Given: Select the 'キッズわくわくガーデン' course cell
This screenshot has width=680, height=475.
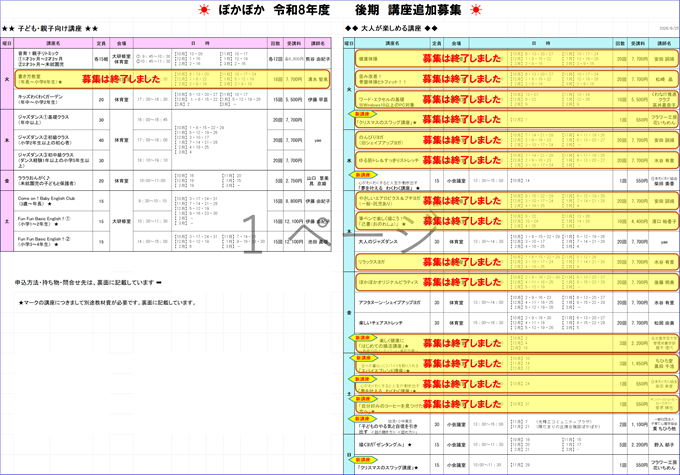Looking at the screenshot, I should 53,99.
